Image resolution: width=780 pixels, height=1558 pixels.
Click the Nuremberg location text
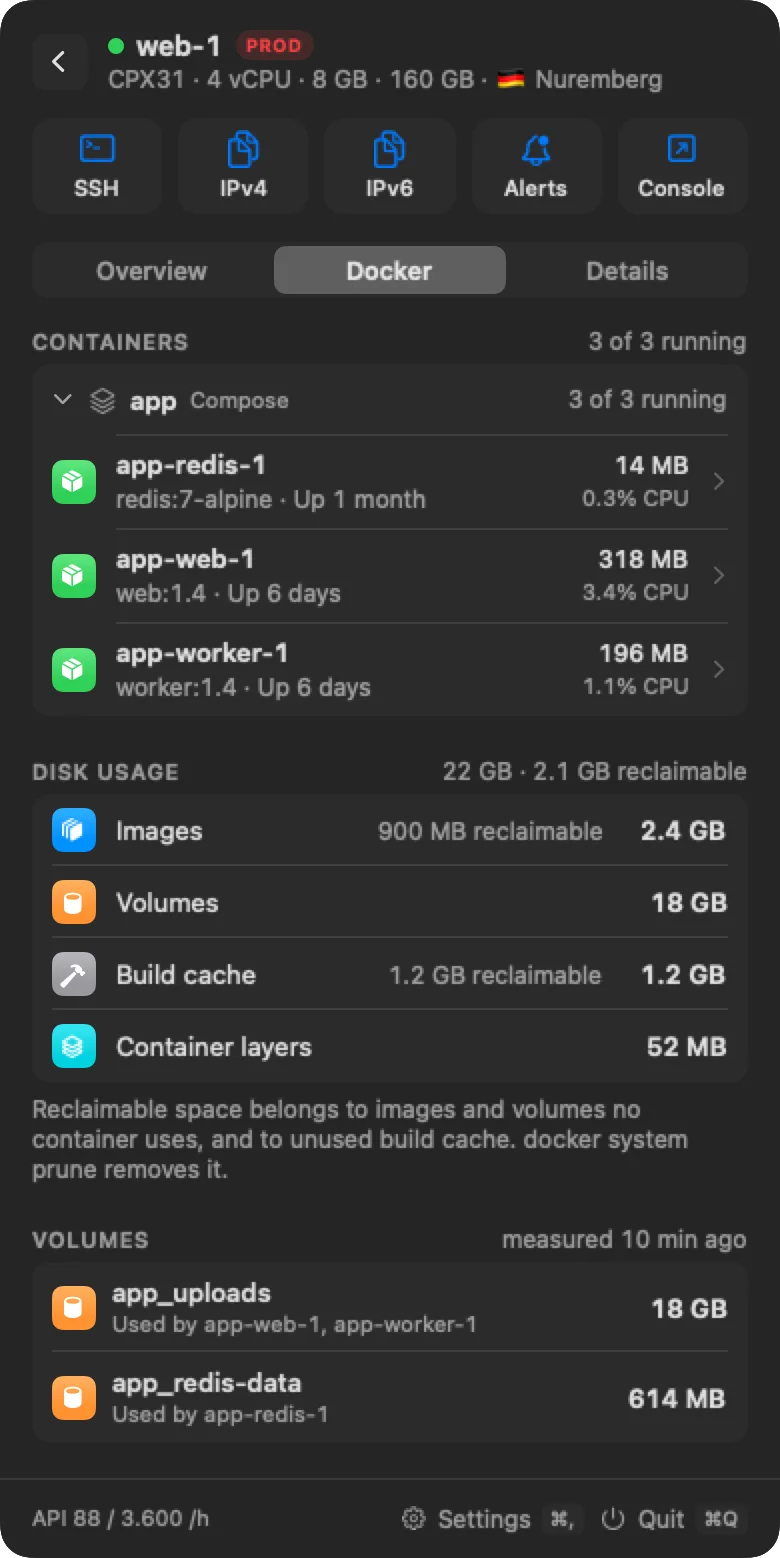598,79
